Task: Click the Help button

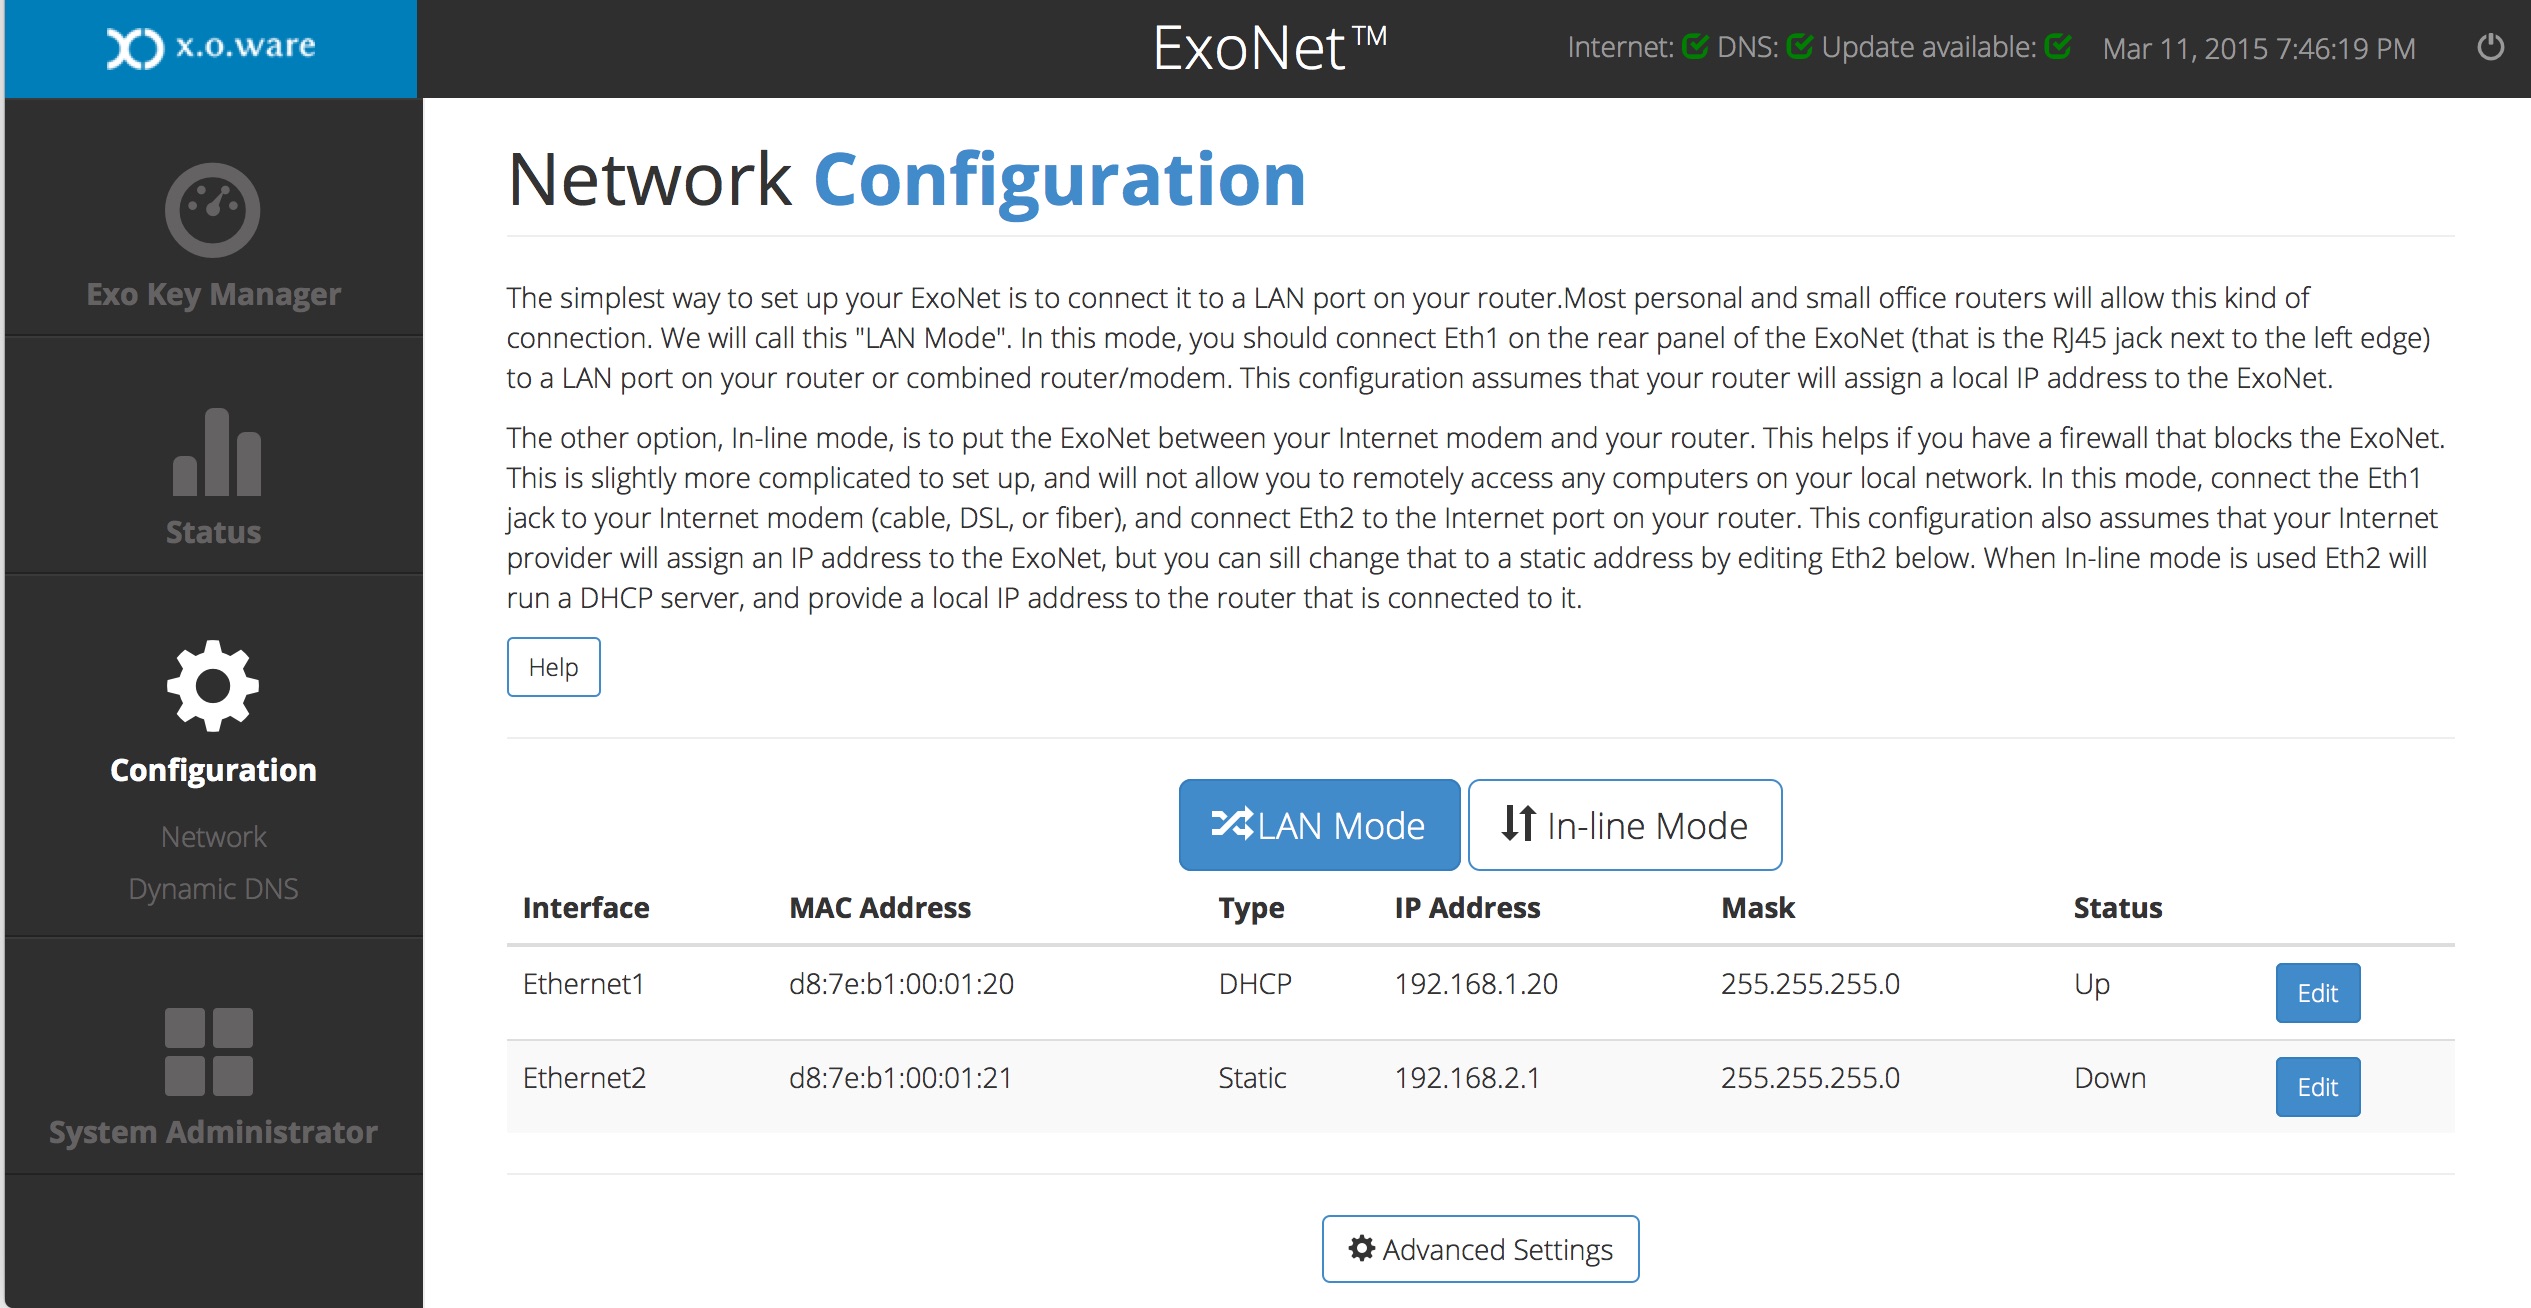Action: 553,666
